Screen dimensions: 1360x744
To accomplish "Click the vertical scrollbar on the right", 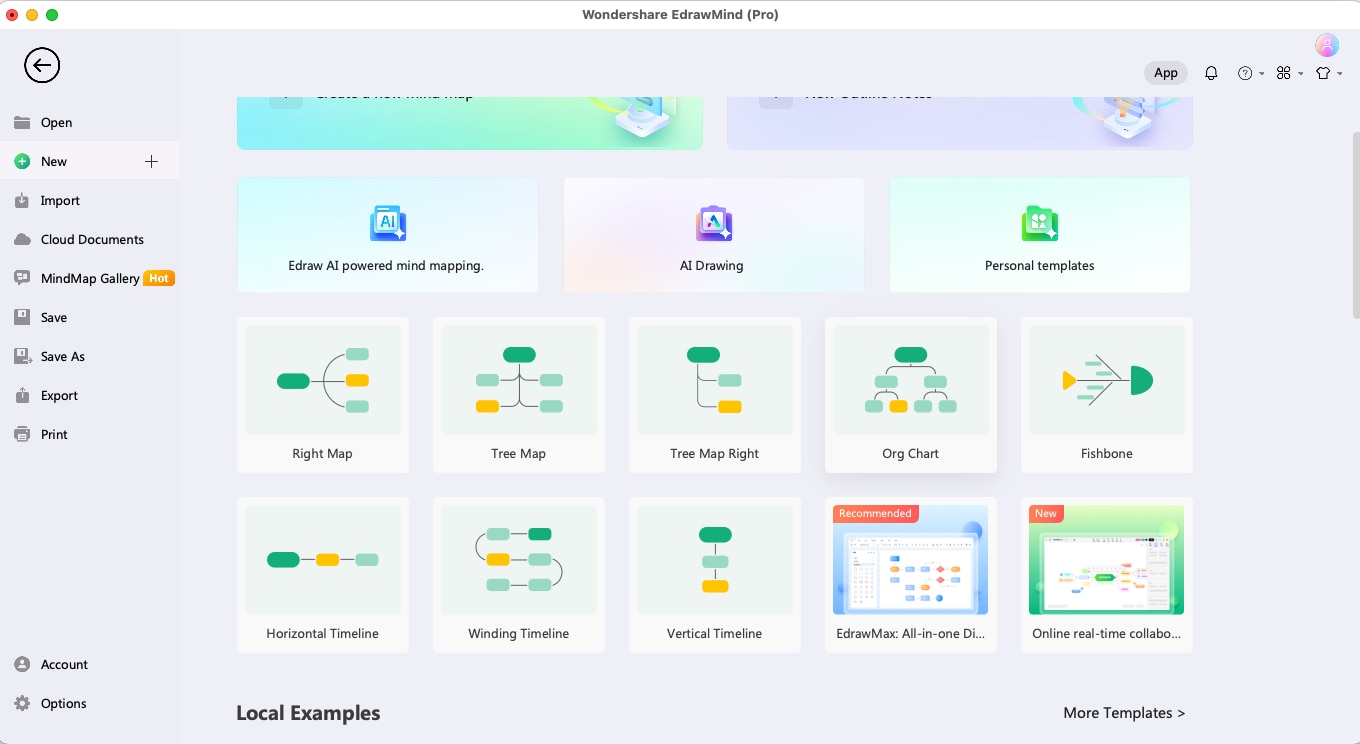I will coord(1355,225).
